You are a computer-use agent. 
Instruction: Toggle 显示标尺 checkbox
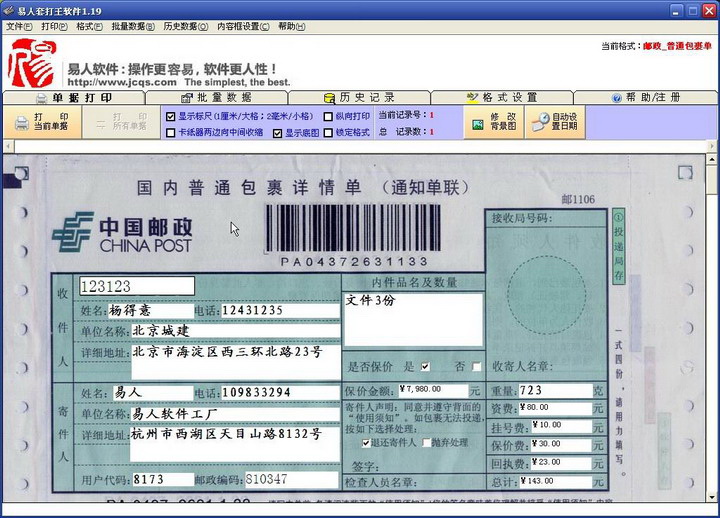point(170,117)
